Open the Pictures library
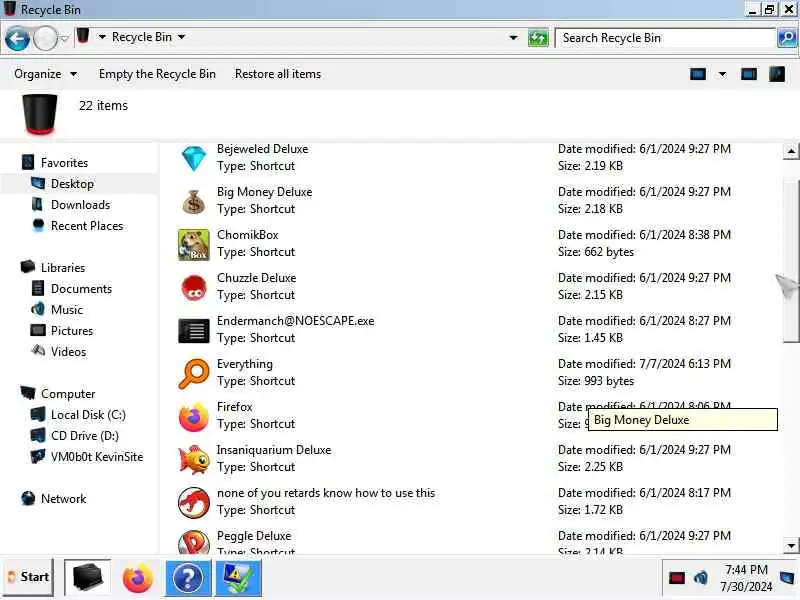The width and height of the screenshot is (800, 600). coord(72,331)
